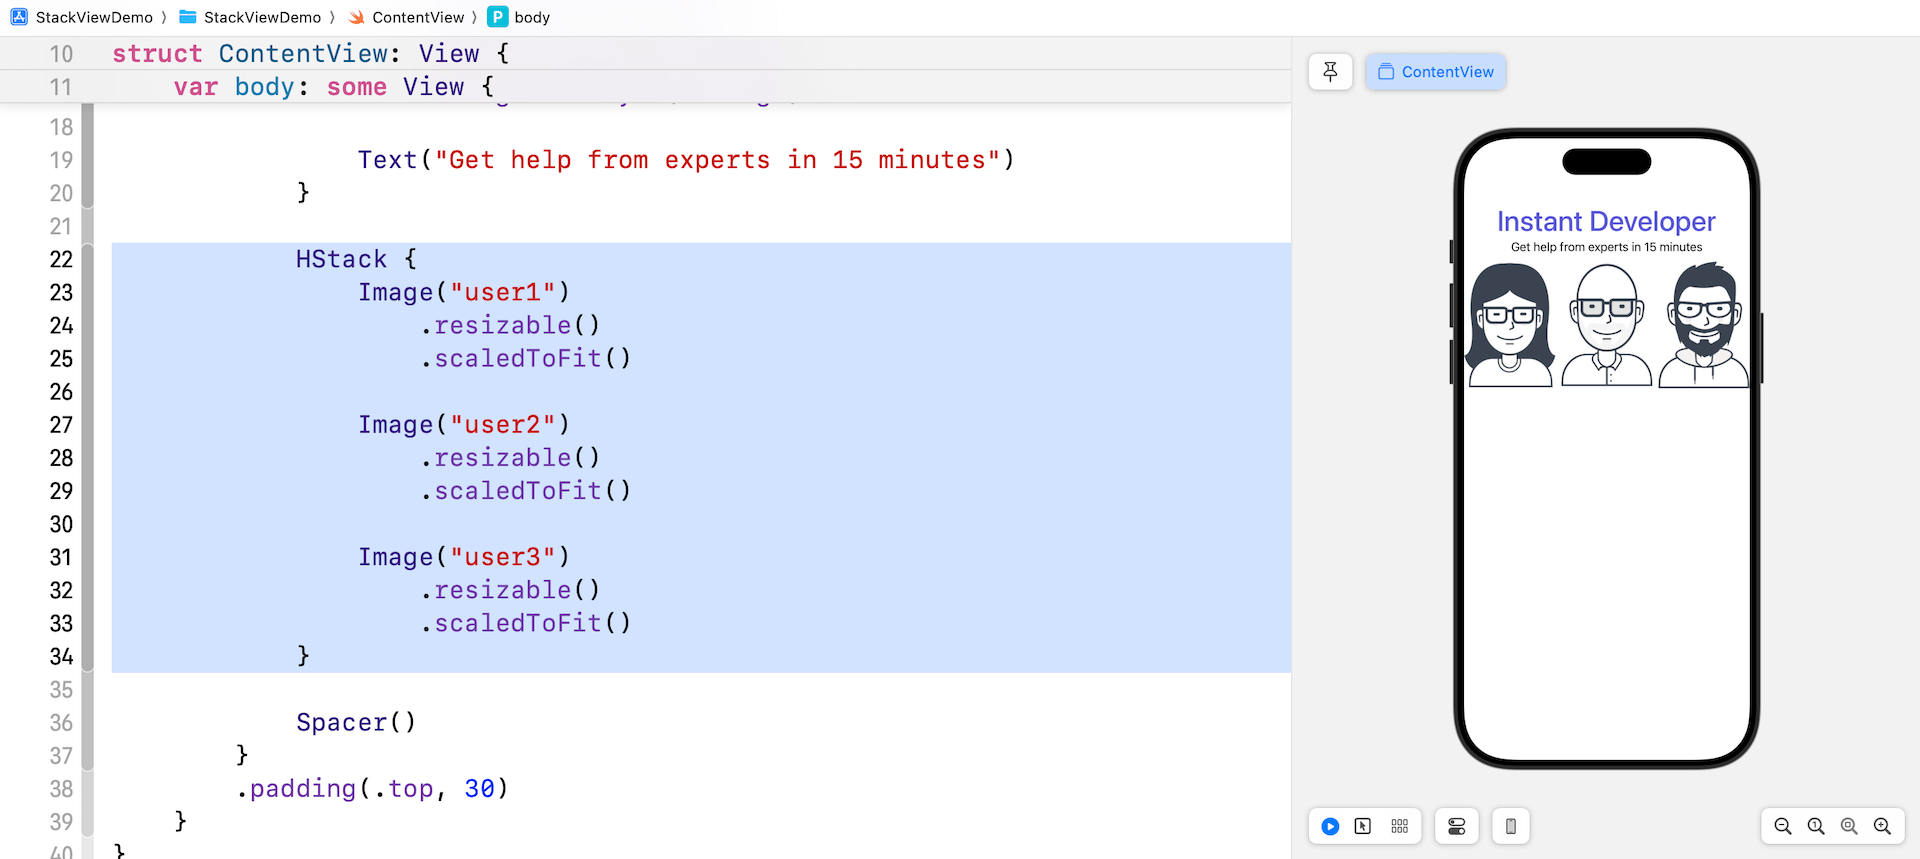Viewport: 1920px width, 859px height.
Task: Zoom in the preview canvas
Action: click(x=1882, y=826)
